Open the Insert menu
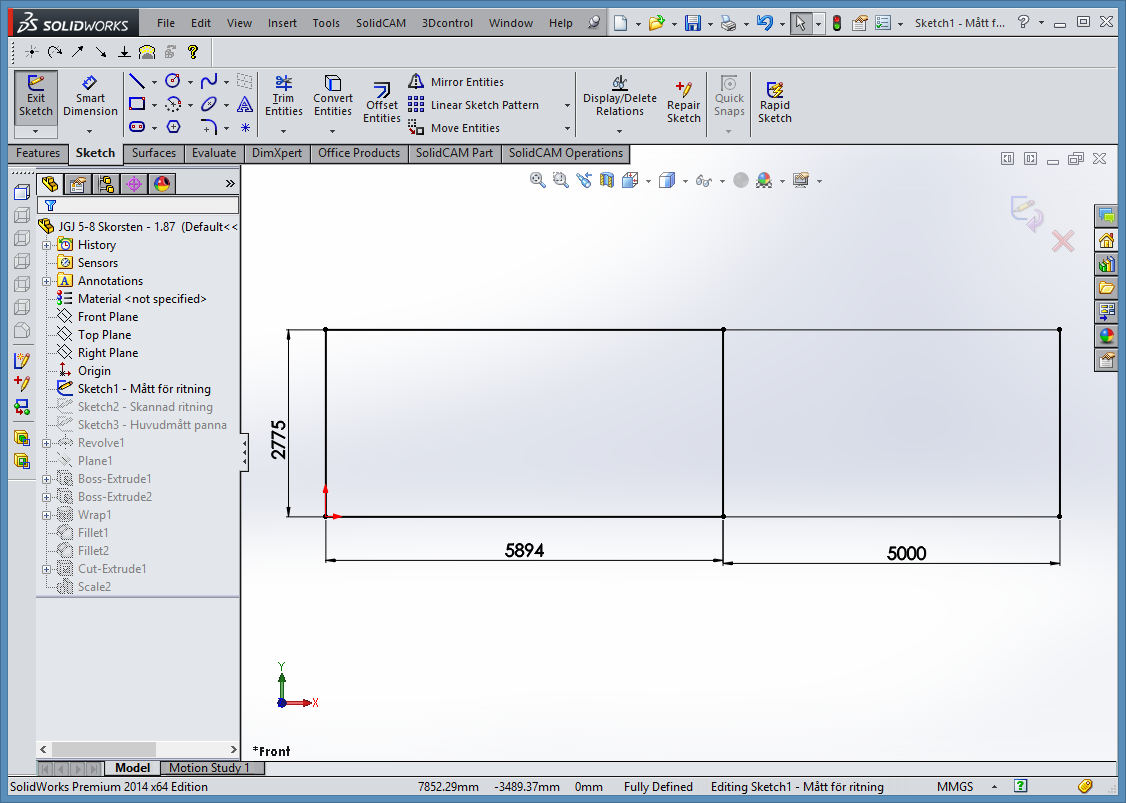 [x=282, y=23]
